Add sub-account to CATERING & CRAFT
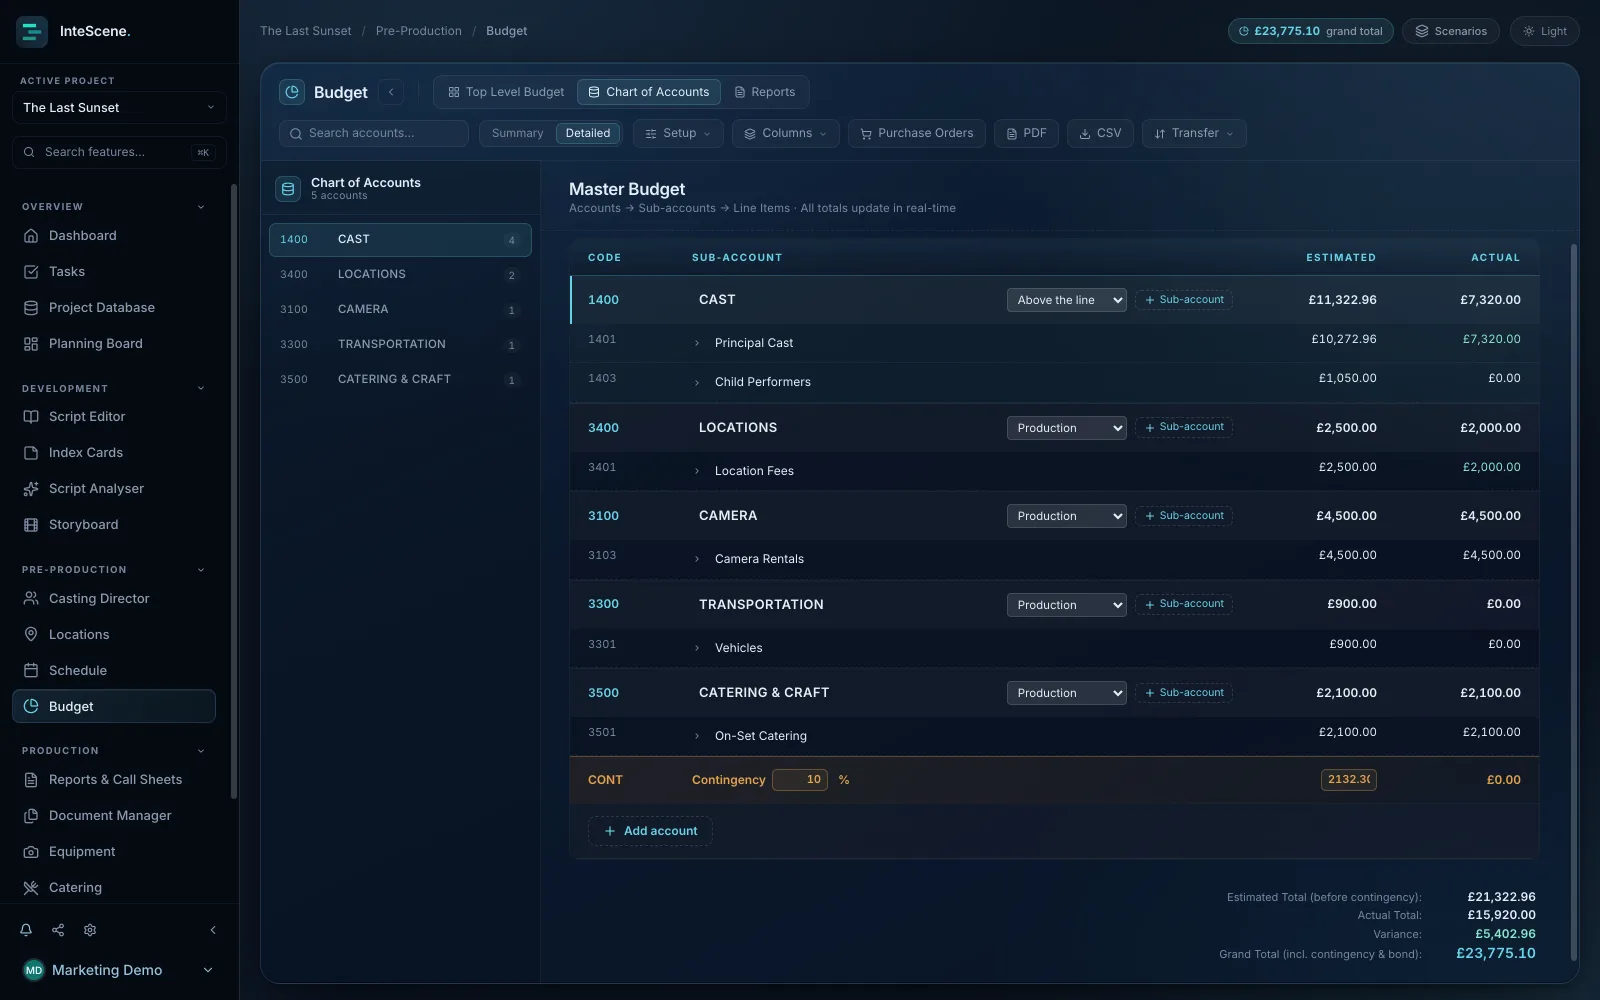This screenshot has width=1600, height=1000. 1184,693
